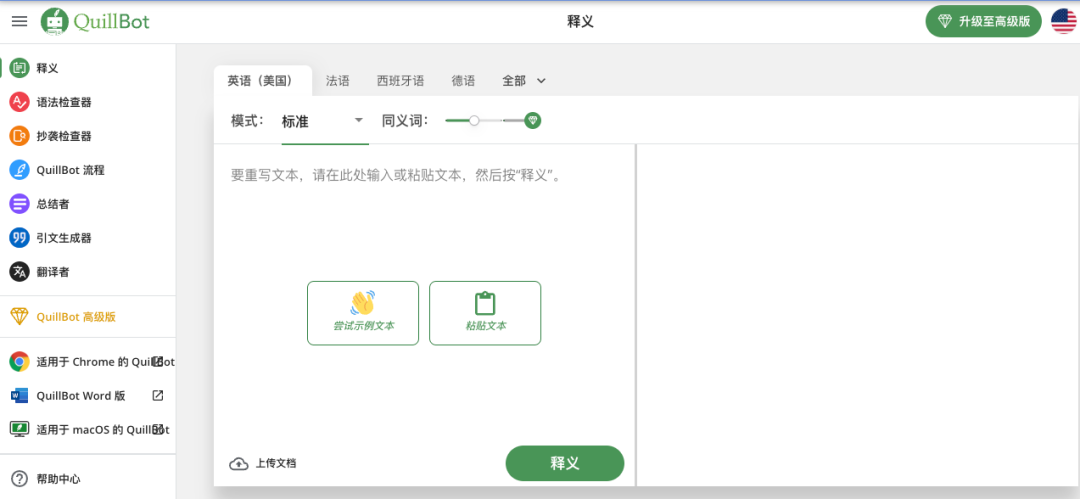Switch to the 德语 tab
This screenshot has width=1080, height=499.
463,81
